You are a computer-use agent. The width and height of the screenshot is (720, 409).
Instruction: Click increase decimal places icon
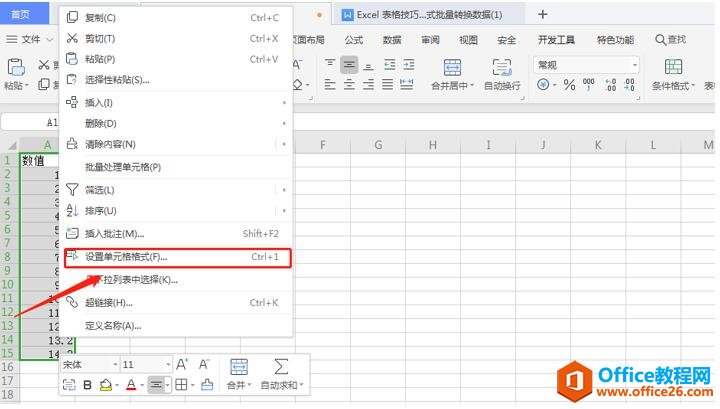pyautogui.click(x=610, y=84)
